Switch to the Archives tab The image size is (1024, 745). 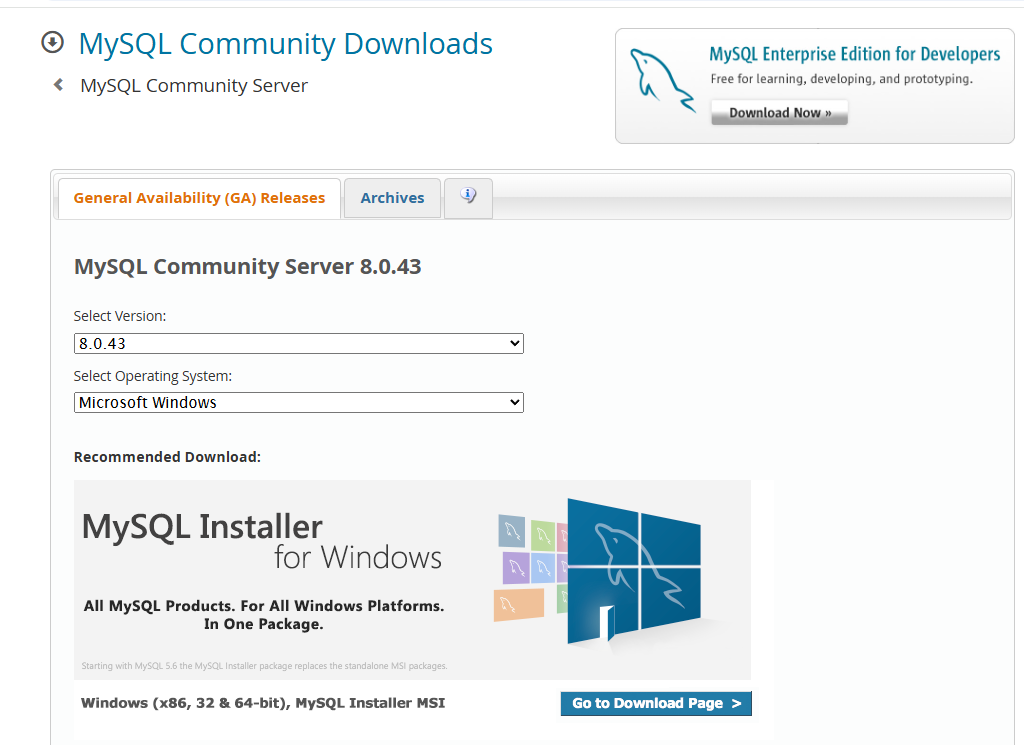coord(392,198)
